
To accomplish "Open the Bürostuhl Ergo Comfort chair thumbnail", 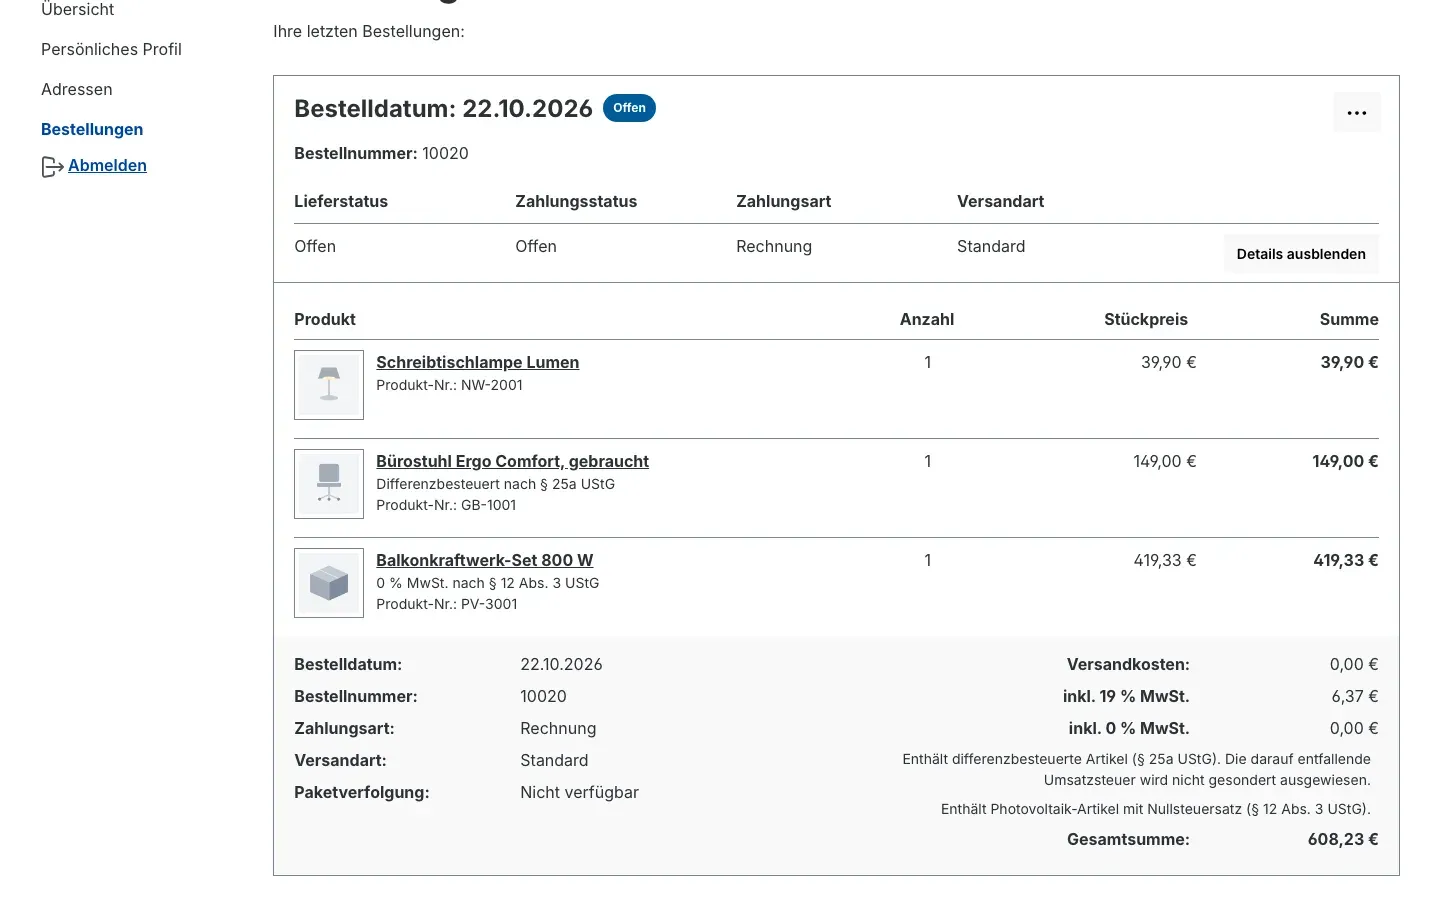I will [329, 484].
